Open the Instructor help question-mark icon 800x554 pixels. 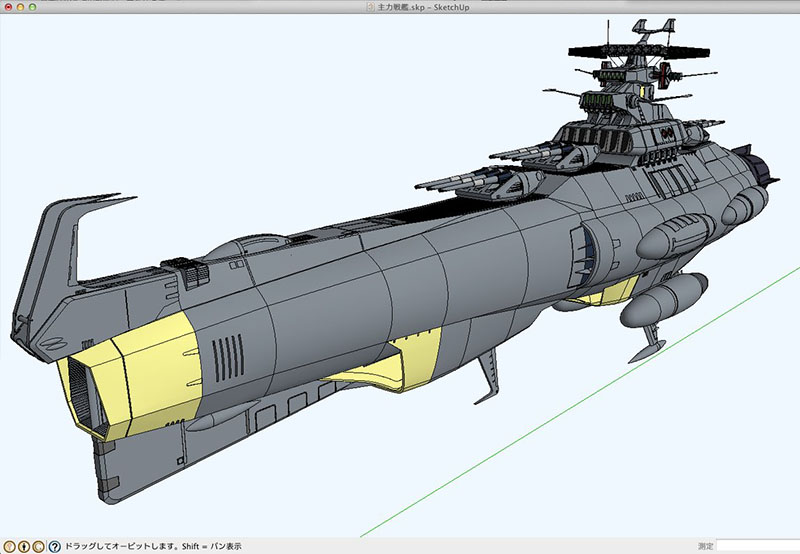click(x=55, y=546)
